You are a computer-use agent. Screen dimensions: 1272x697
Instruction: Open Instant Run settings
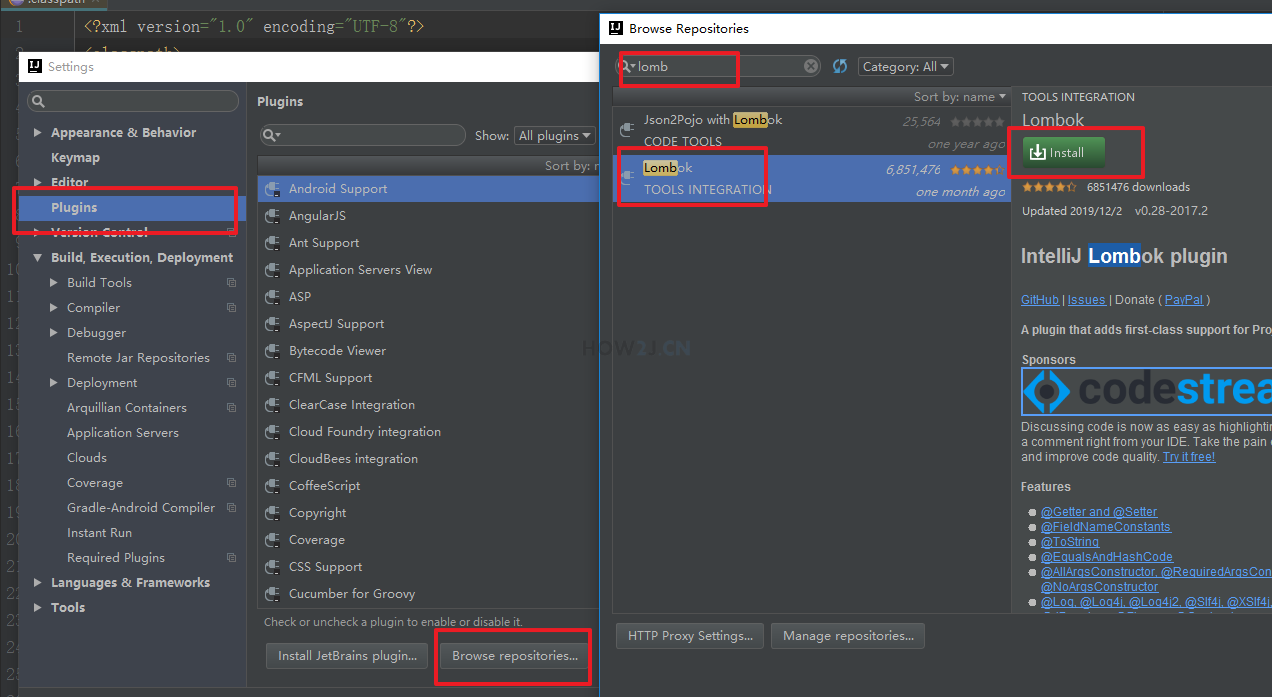99,533
